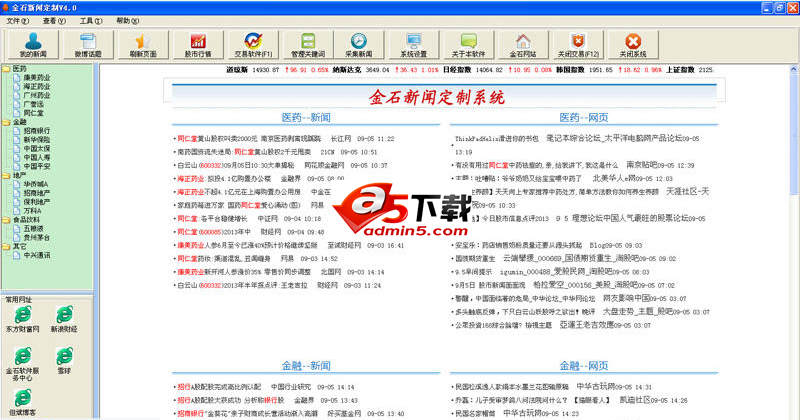Select 中国太保 in the tree

click(37, 148)
